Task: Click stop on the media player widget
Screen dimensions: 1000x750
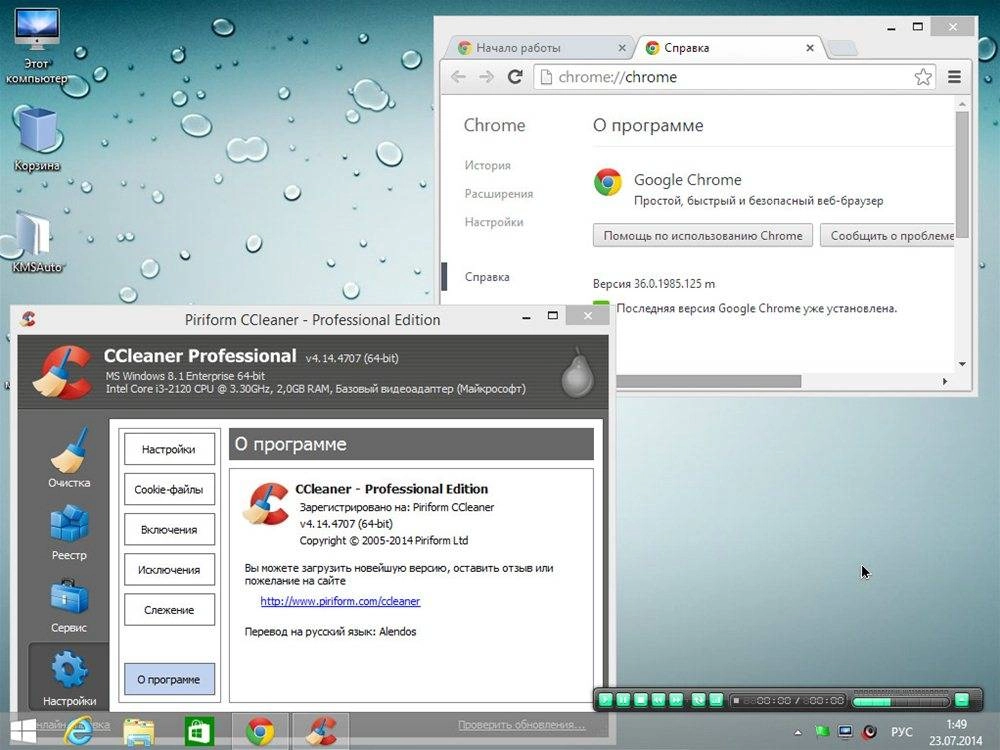Action: [641, 700]
